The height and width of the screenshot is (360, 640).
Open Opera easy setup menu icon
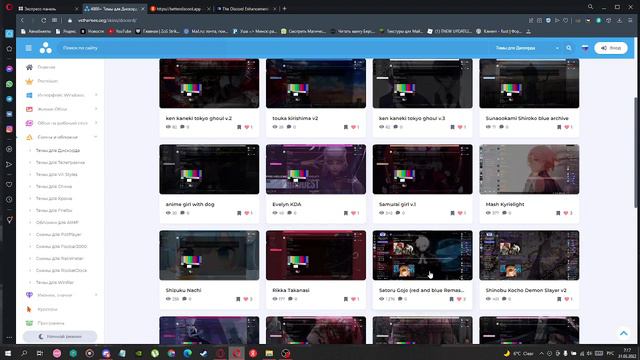click(631, 20)
